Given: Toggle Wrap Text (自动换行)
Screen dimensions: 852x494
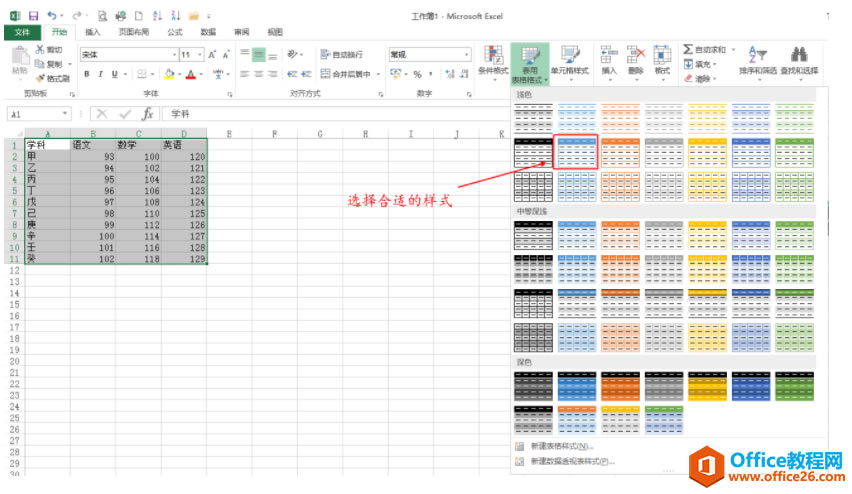Looking at the screenshot, I should 342,54.
